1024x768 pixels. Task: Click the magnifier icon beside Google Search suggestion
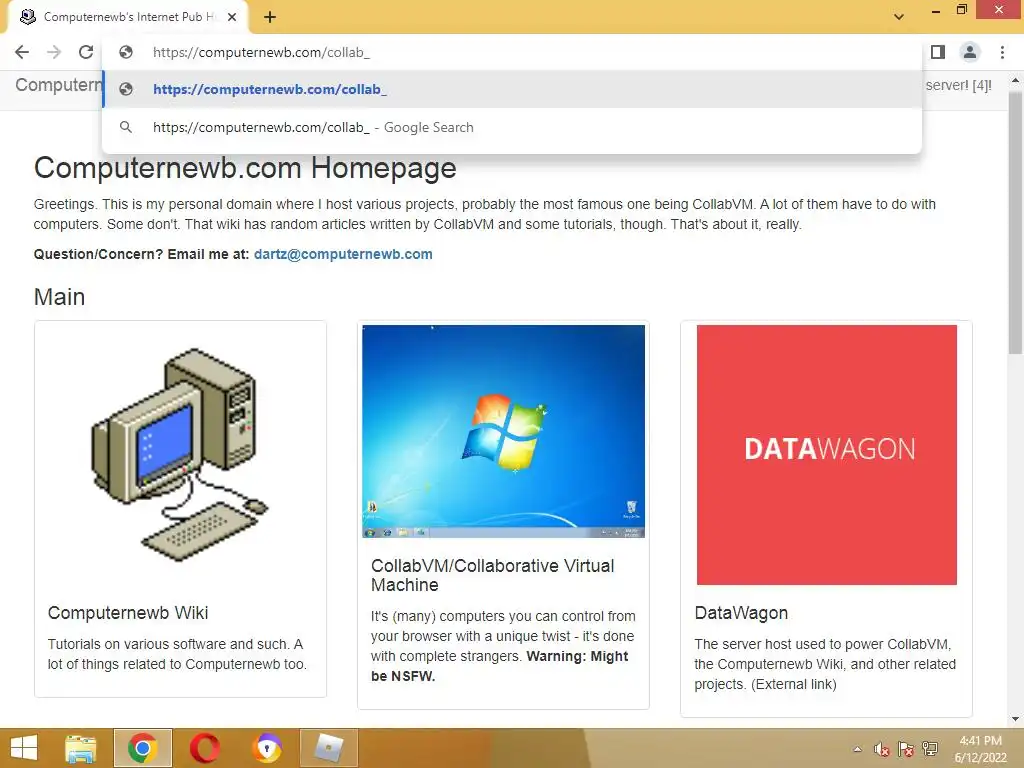126,127
